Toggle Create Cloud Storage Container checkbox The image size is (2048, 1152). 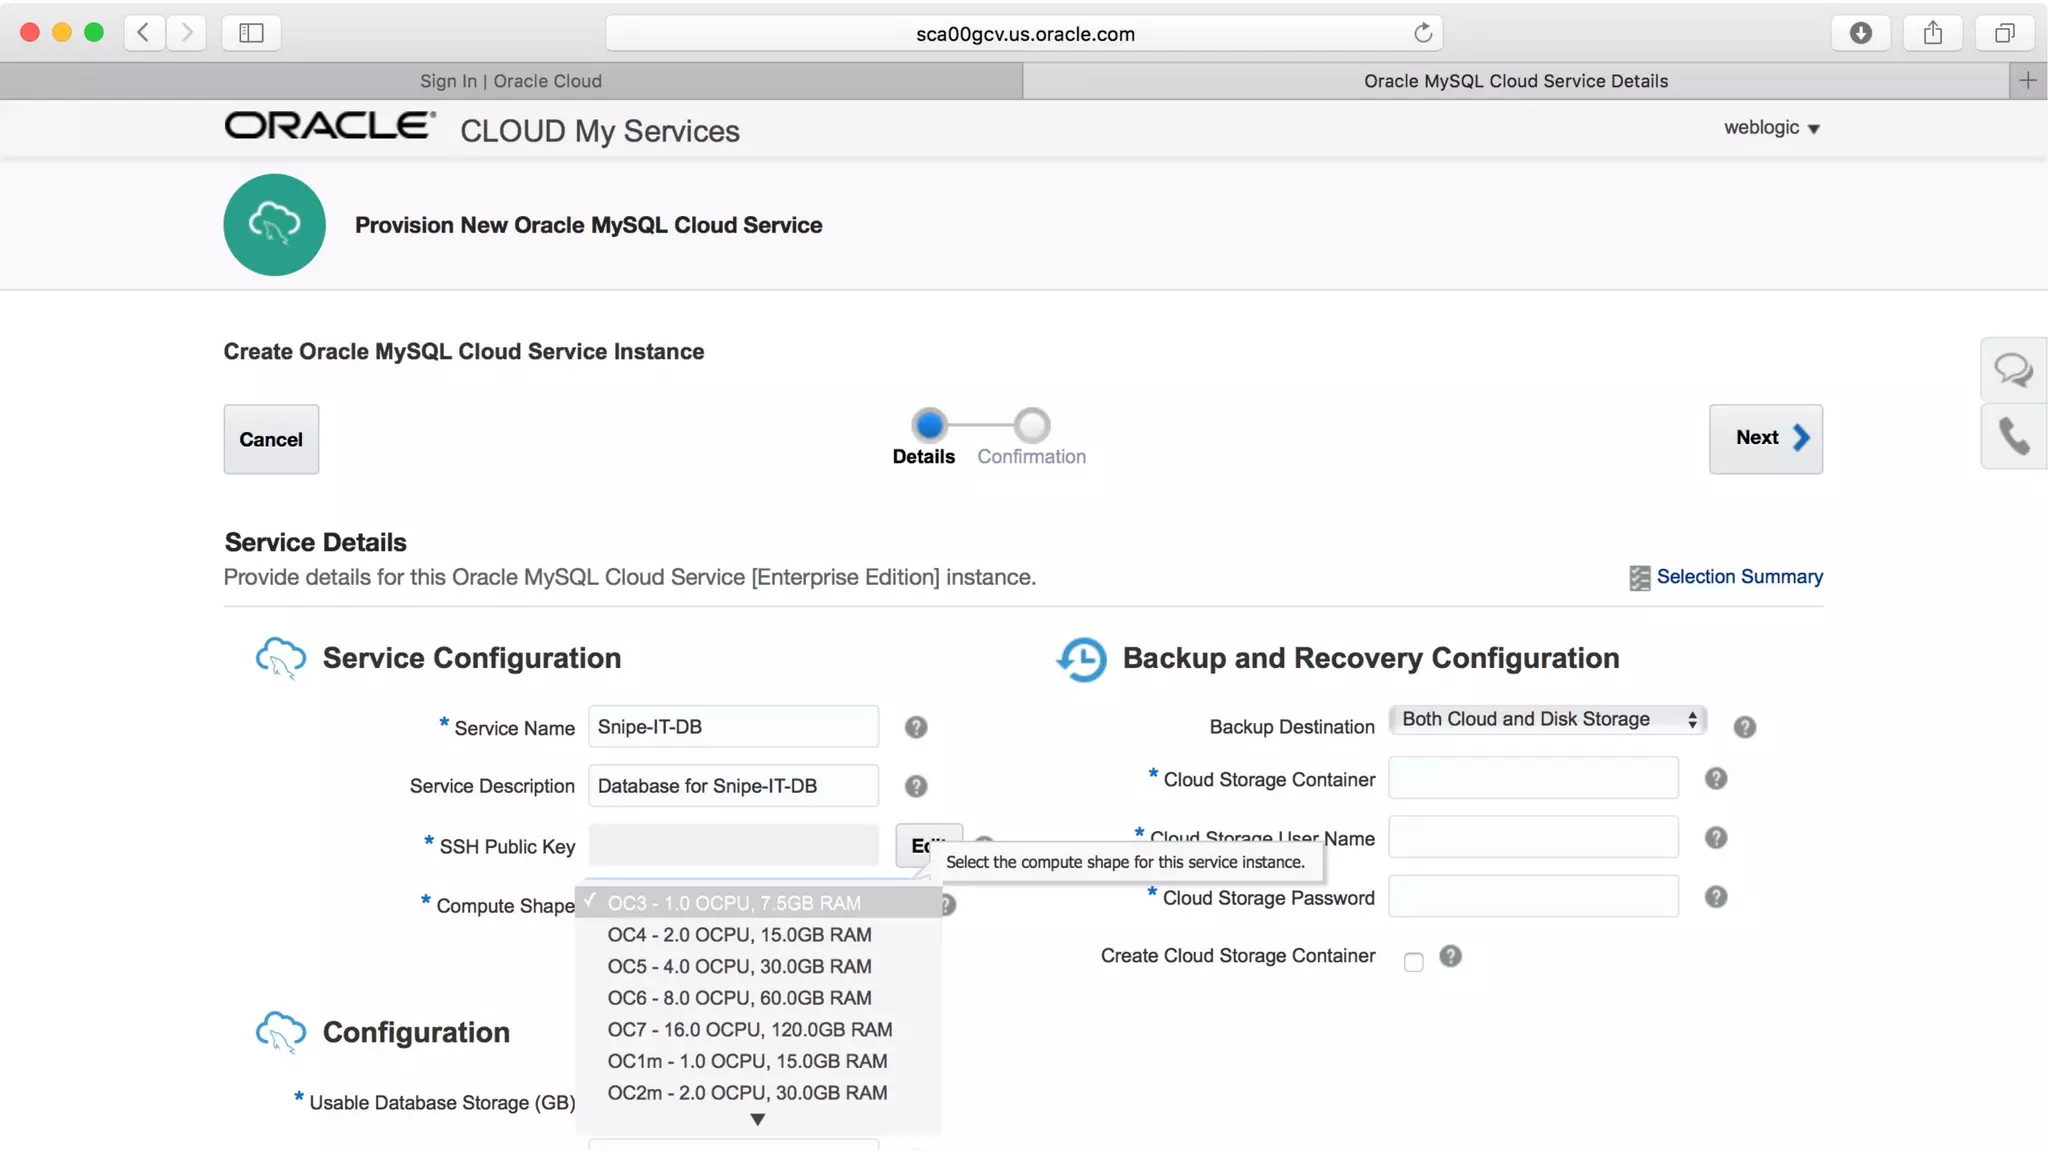tap(1413, 962)
